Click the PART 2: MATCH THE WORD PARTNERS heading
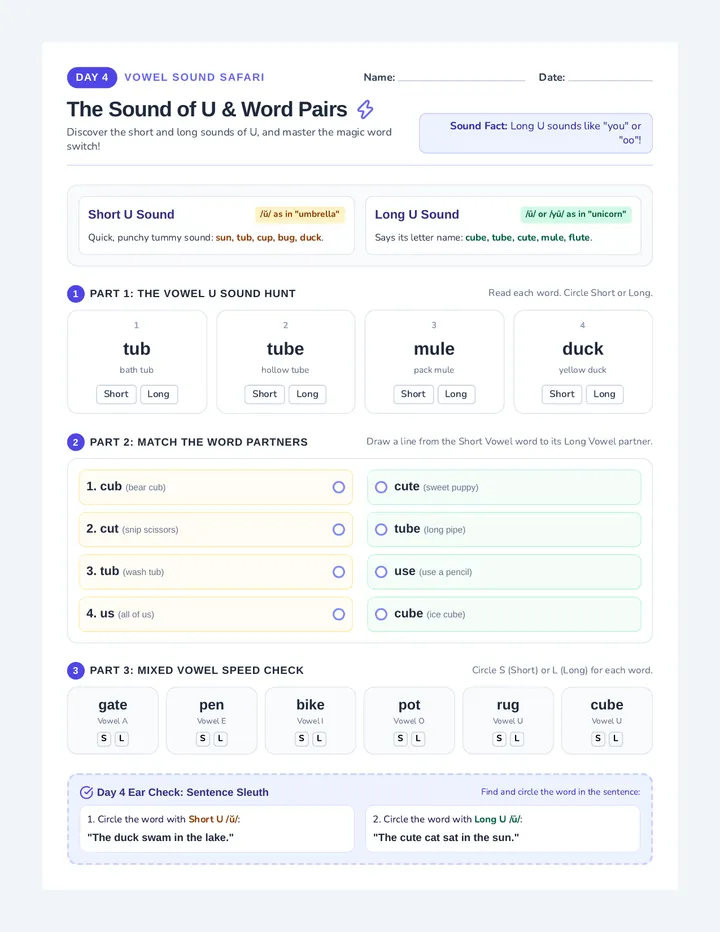 (199, 442)
